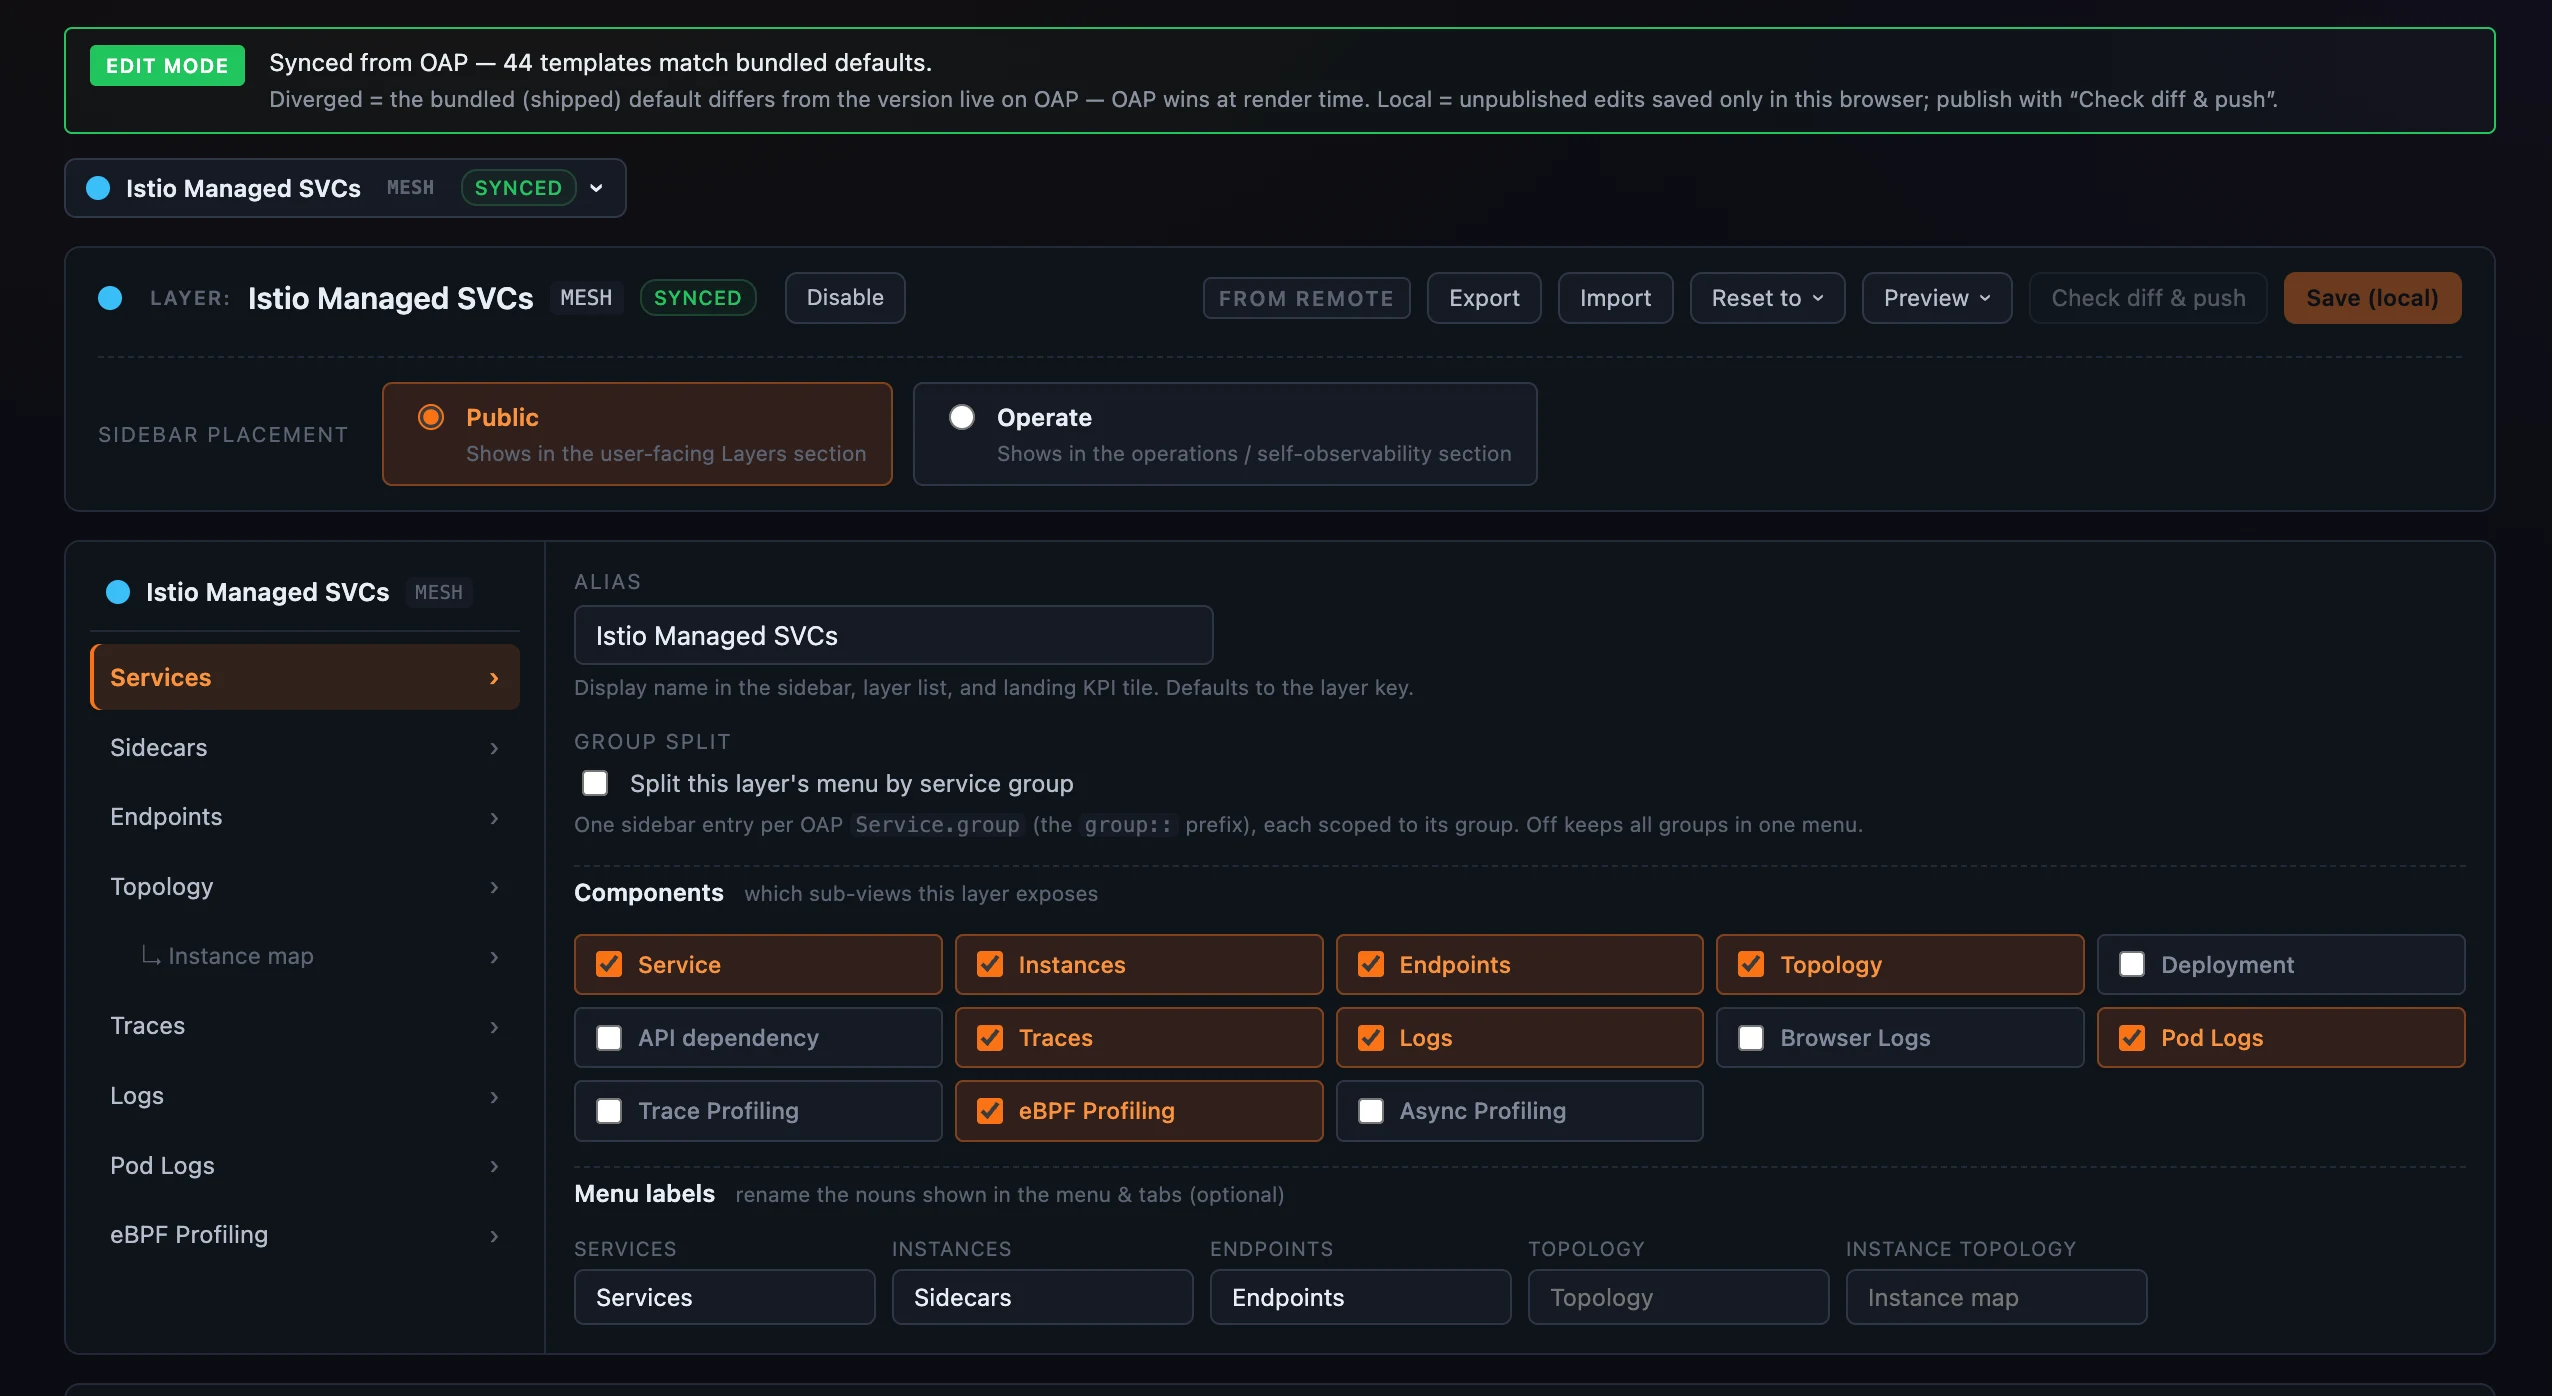This screenshot has width=2552, height=1396.
Task: Click the Instances label field containing Sidecars
Action: pos(1042,1297)
